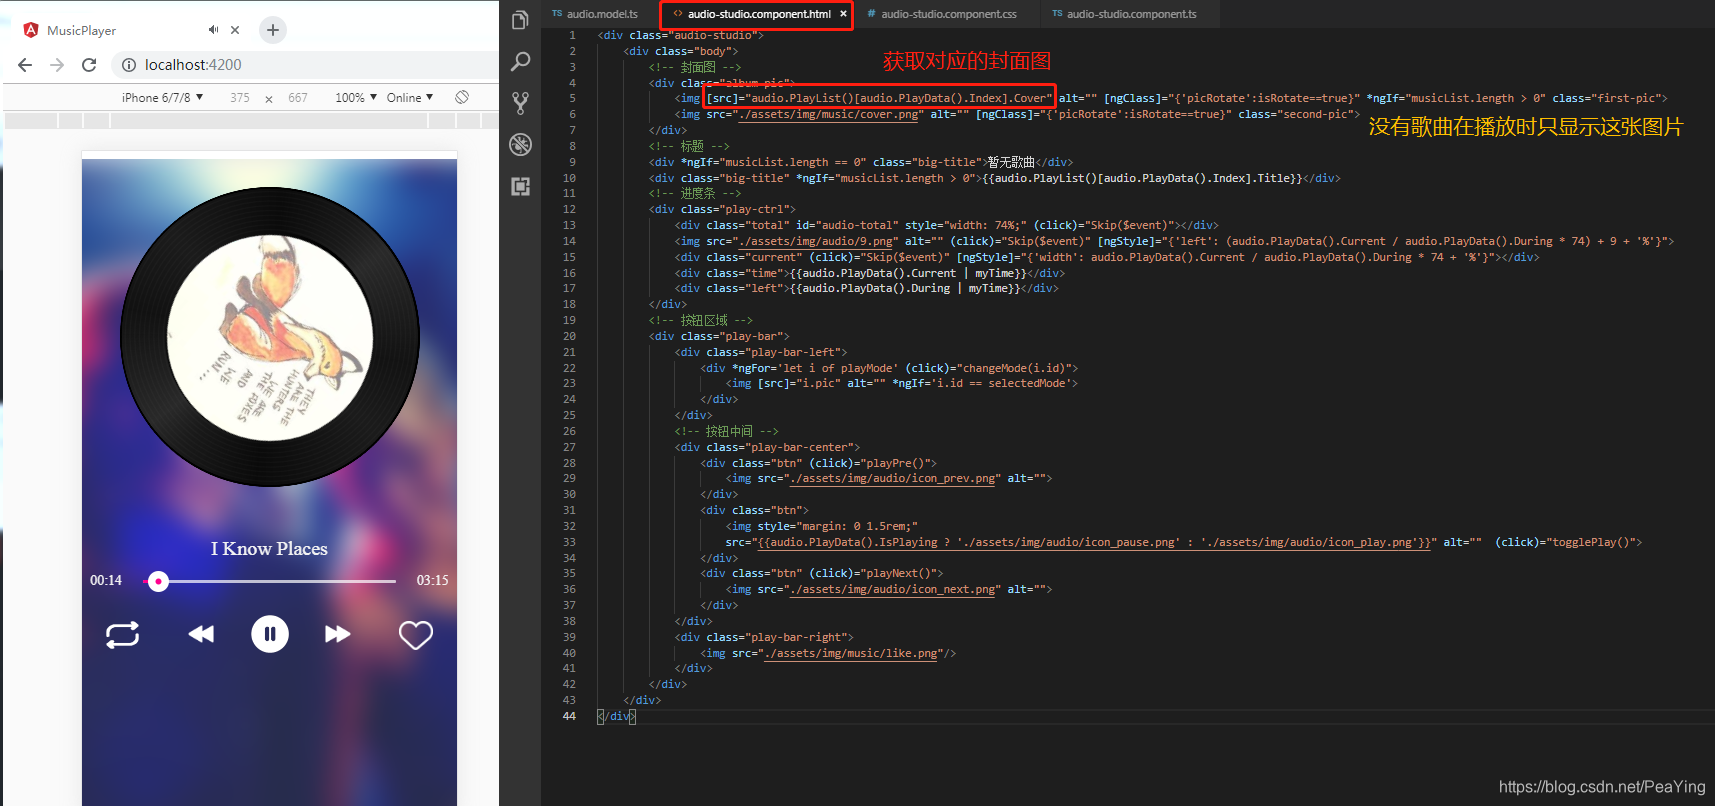Open a new browser tab

[x=272, y=30]
